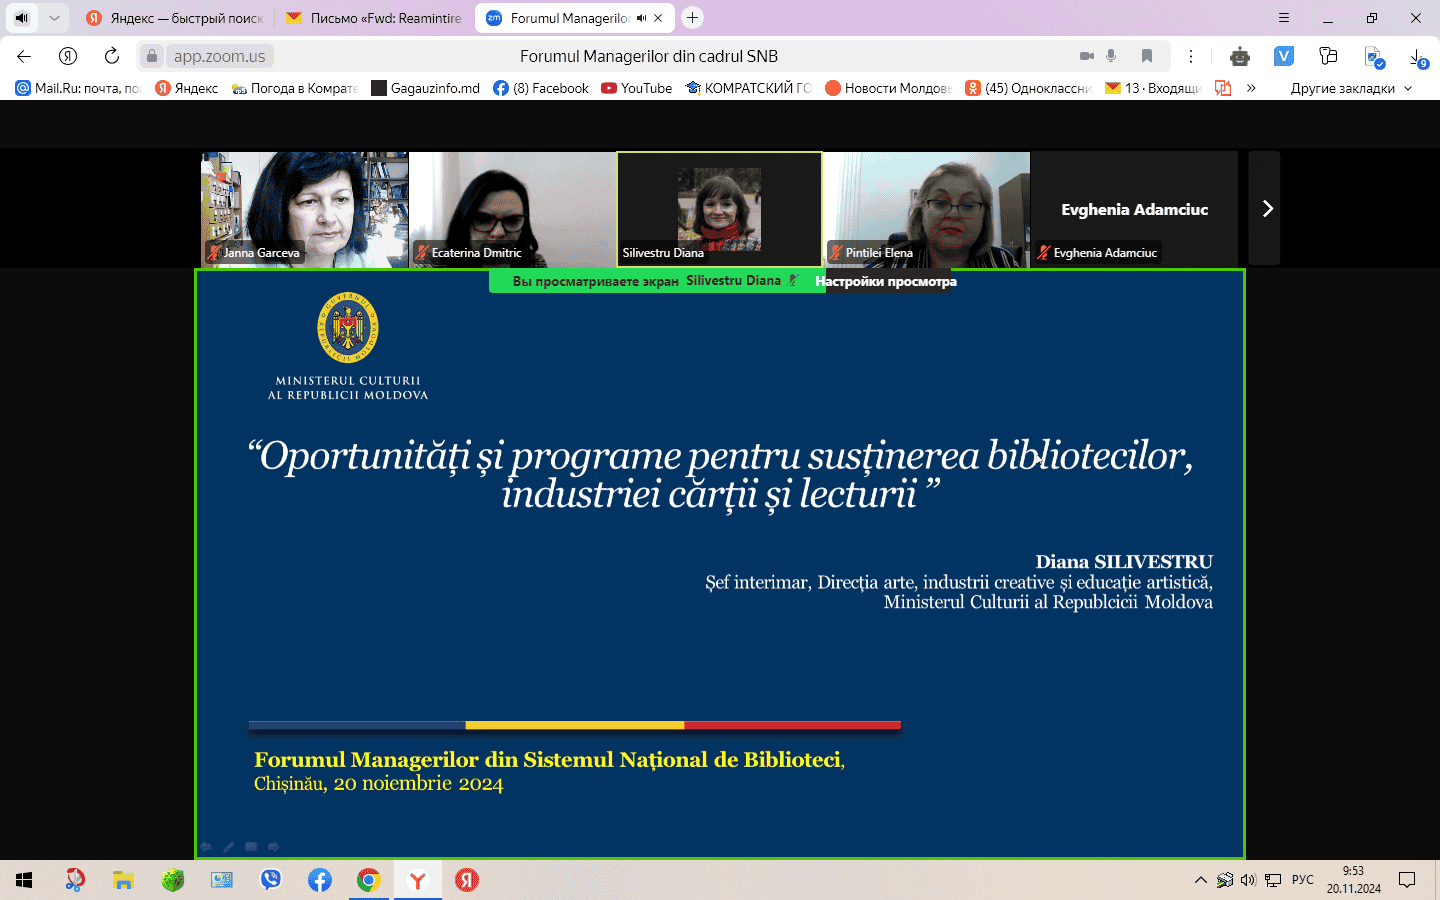Mute audio on the Forumul Managerilor tab
This screenshot has width=1440, height=900.
(x=641, y=18)
